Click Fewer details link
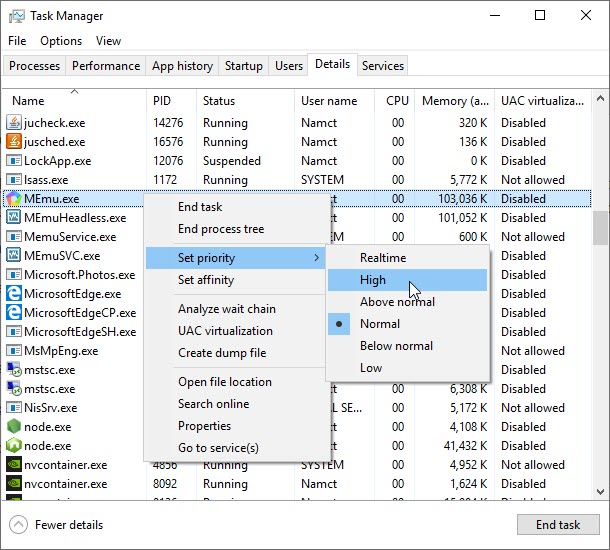This screenshot has height=550, width=610. [69, 525]
